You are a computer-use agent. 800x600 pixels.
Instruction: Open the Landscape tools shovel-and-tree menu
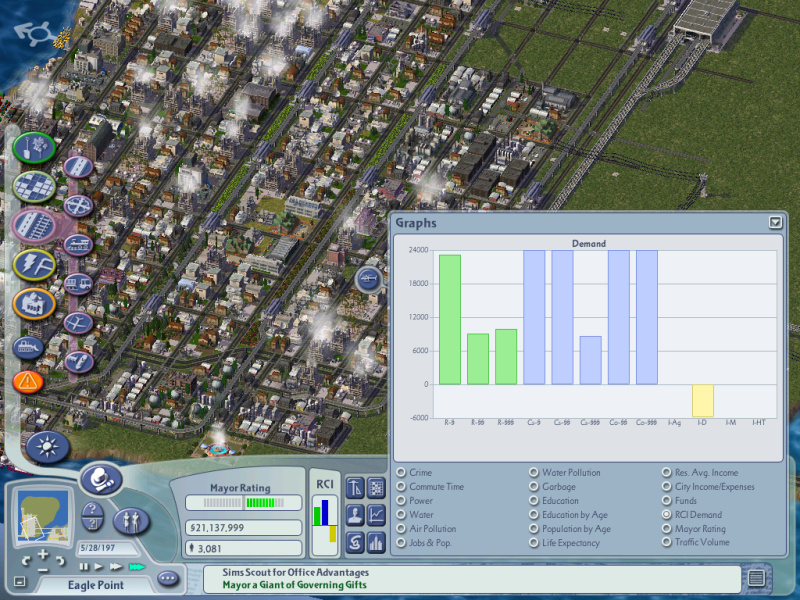click(x=34, y=147)
